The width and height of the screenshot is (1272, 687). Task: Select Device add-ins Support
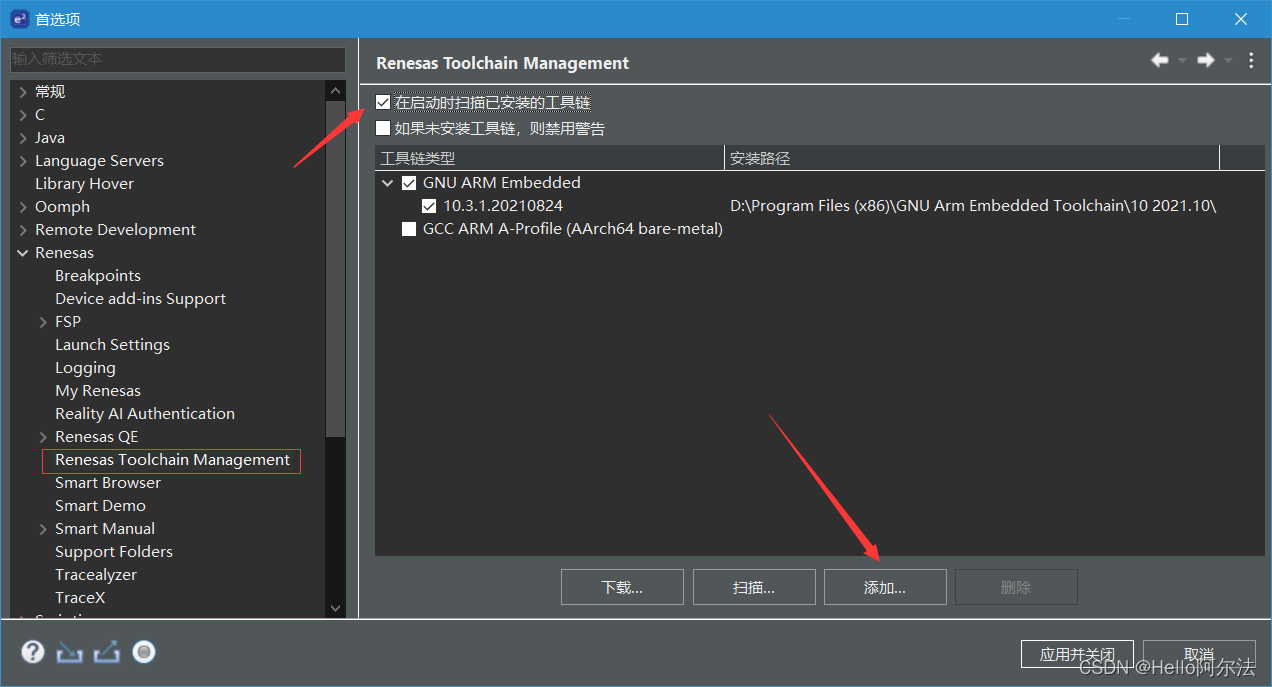point(140,299)
